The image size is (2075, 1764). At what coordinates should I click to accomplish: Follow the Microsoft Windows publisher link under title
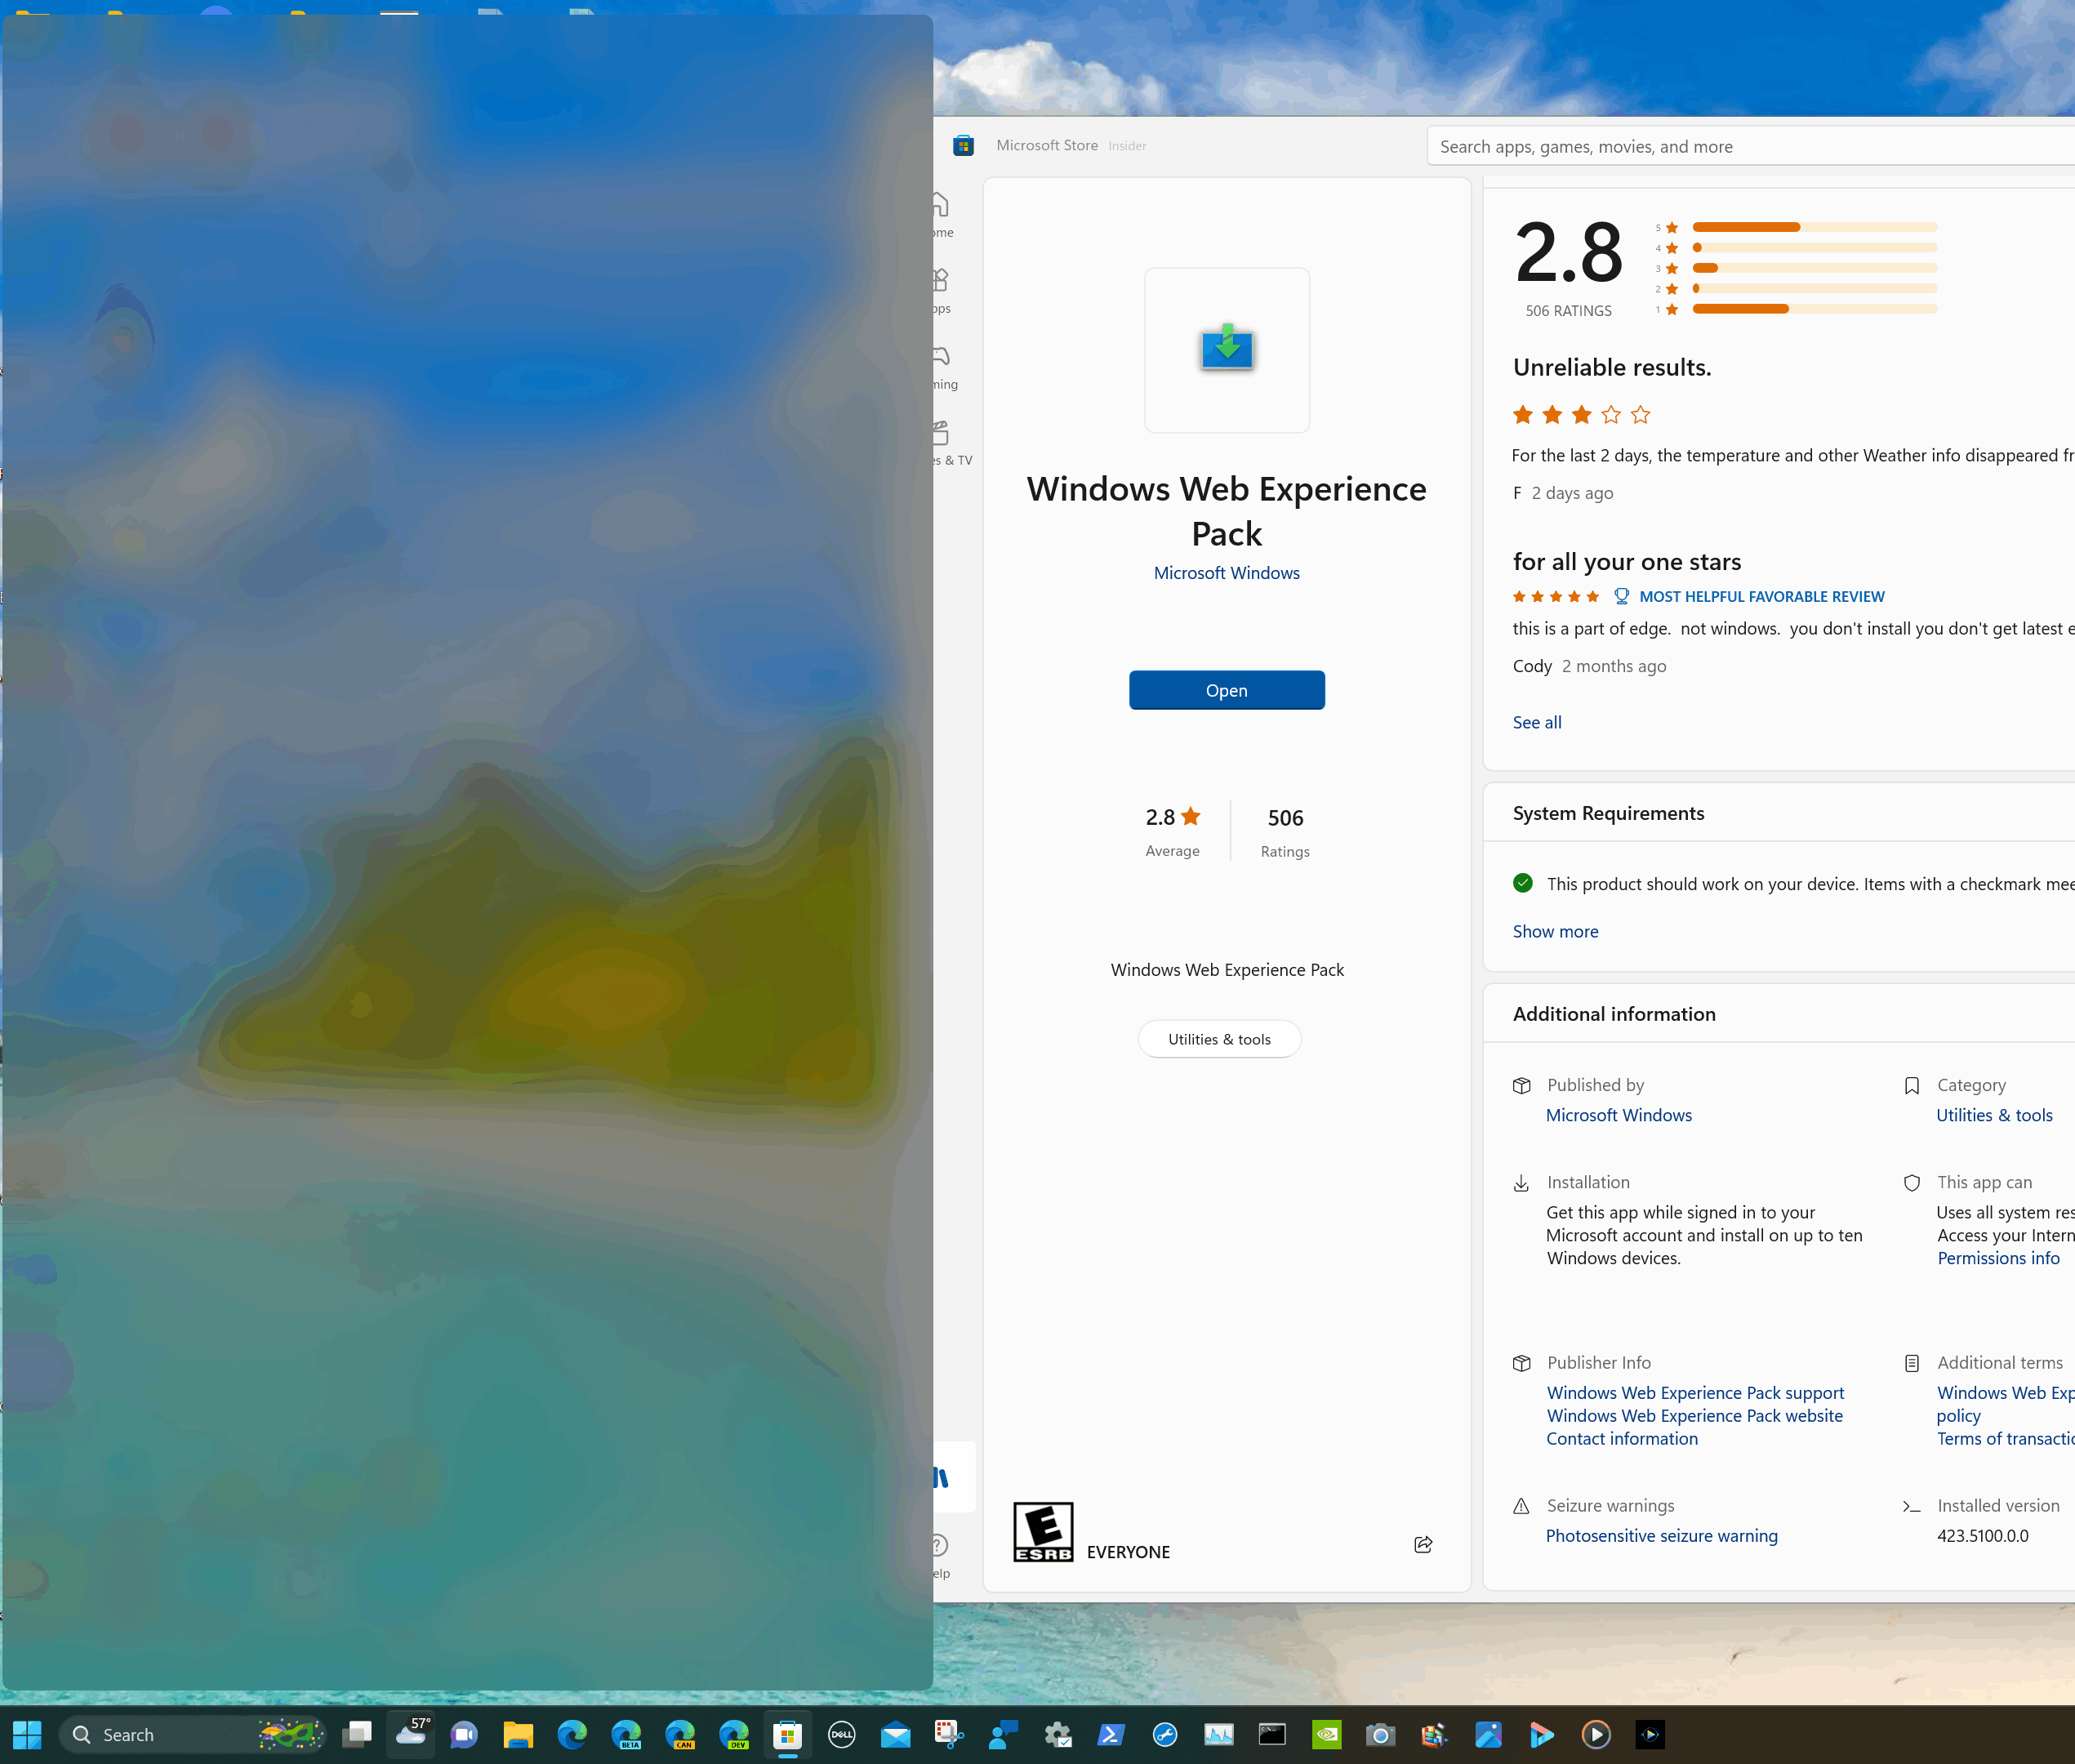pos(1226,573)
